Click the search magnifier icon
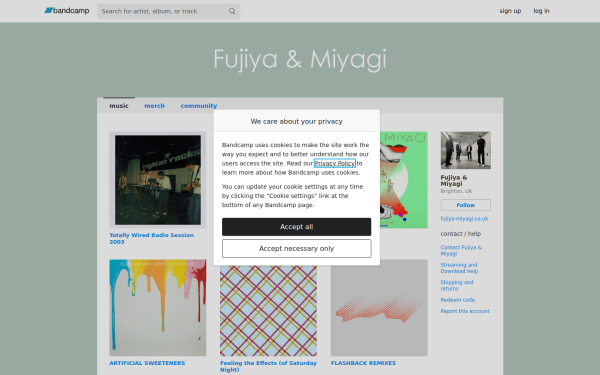Screen dimensions: 600x375 point(232,11)
